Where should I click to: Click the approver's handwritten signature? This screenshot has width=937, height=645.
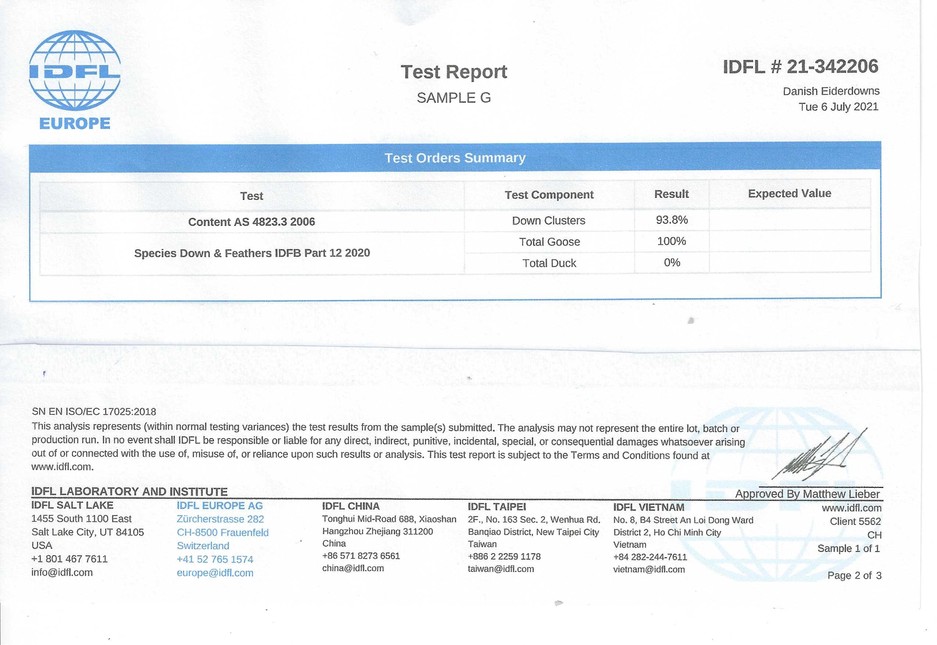click(x=820, y=456)
